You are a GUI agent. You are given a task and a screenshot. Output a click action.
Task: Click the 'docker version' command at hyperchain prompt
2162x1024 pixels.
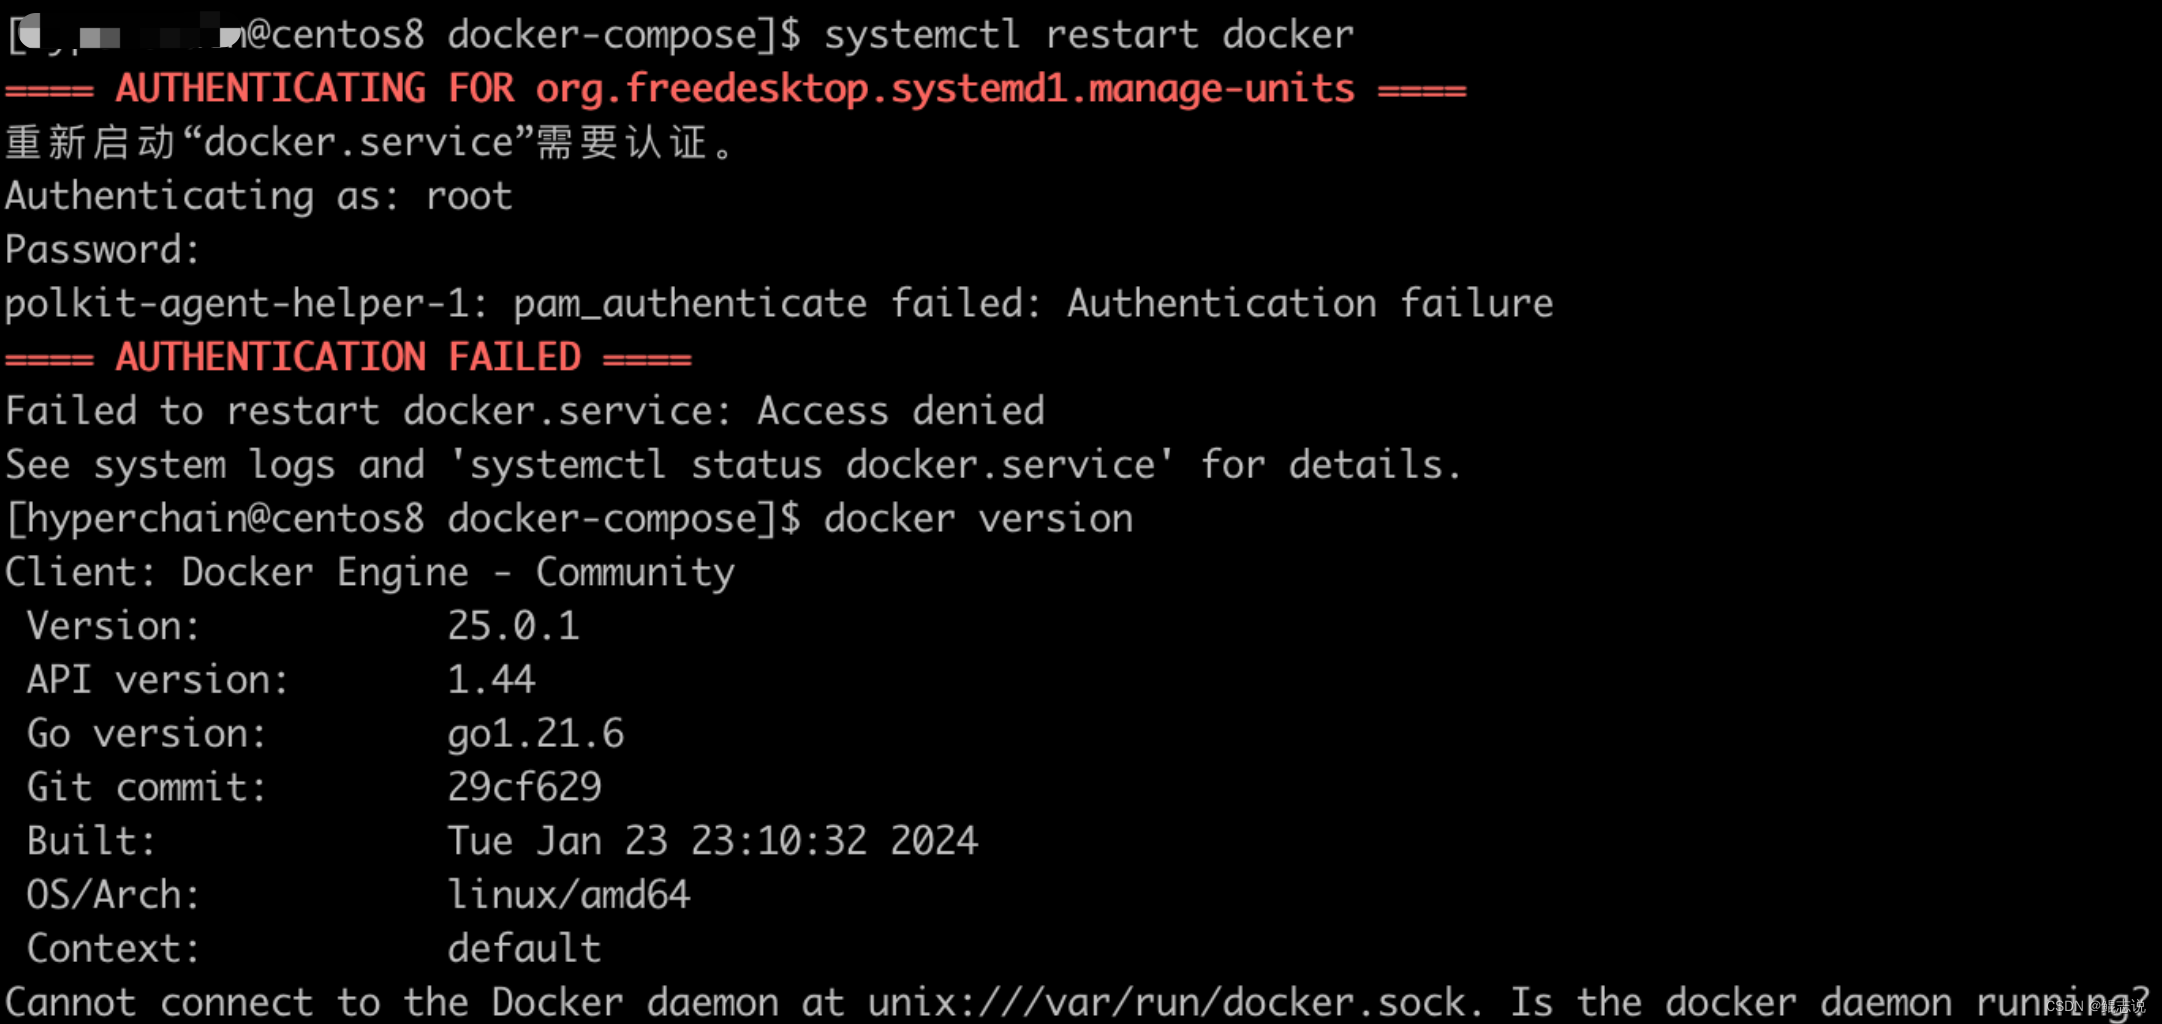click(x=978, y=519)
